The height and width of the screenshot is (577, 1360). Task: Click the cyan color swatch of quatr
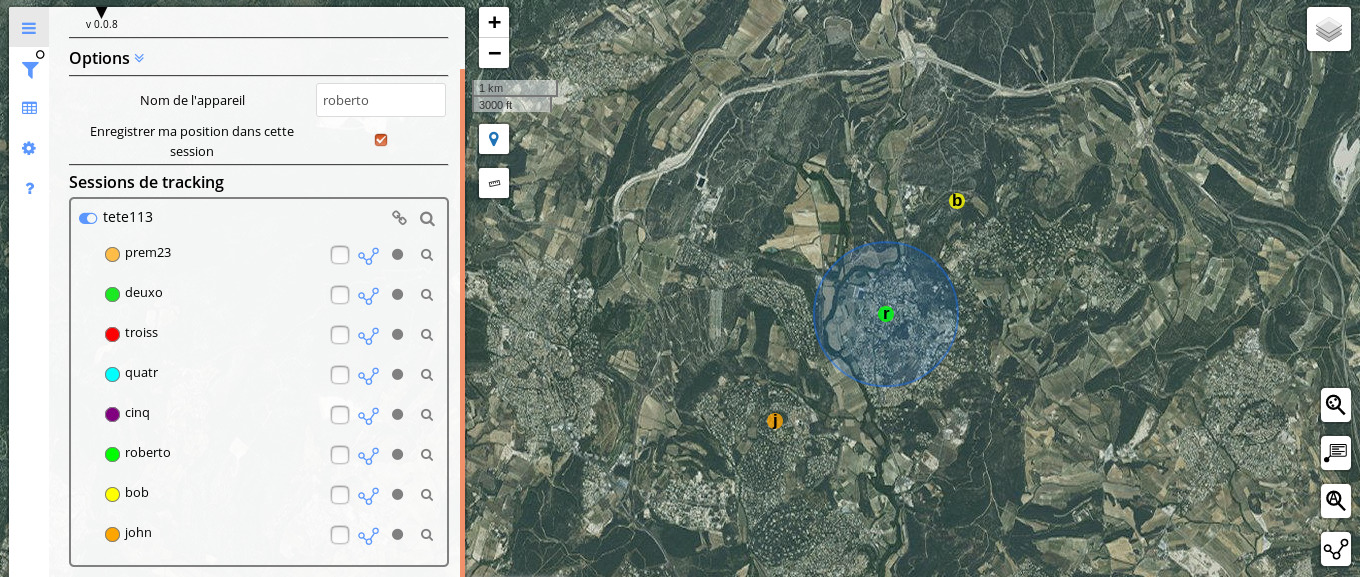pos(112,374)
